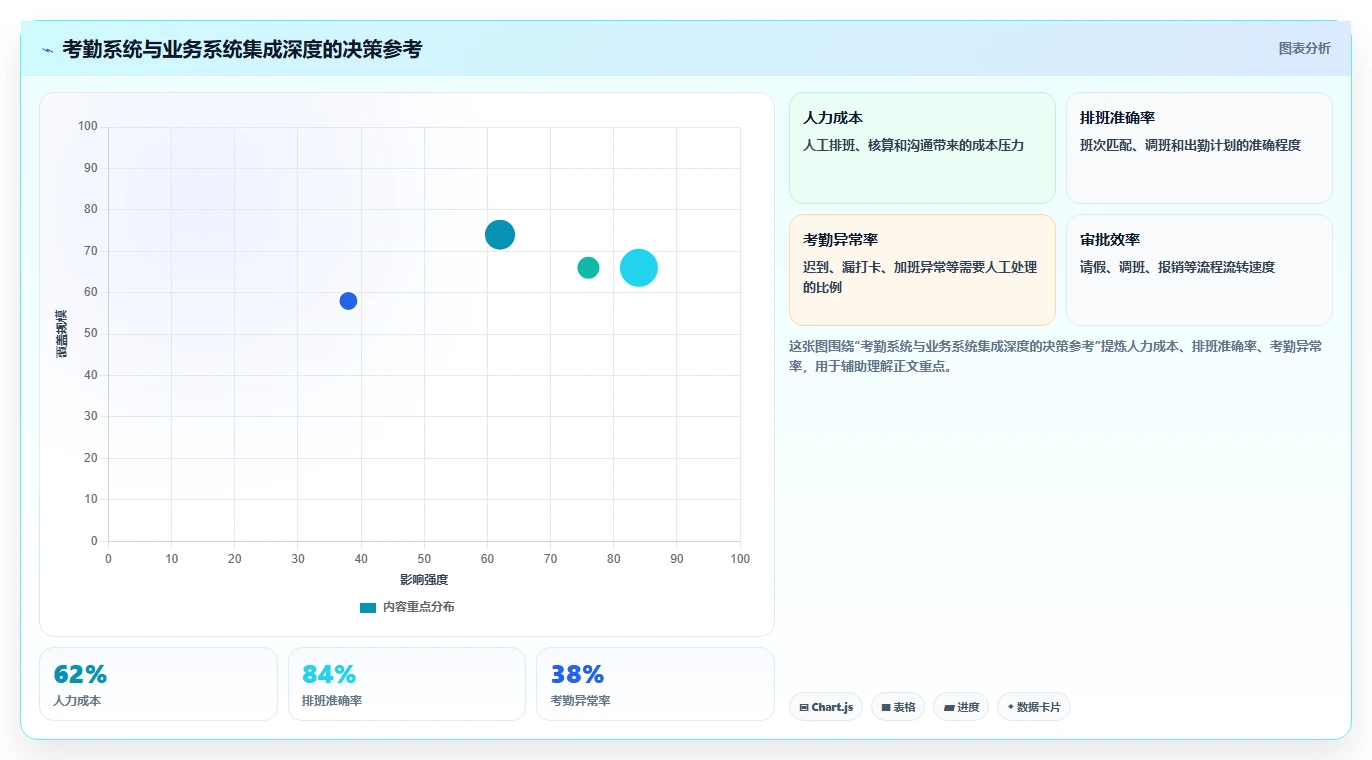Click the 进度 tag chip

point(961,707)
